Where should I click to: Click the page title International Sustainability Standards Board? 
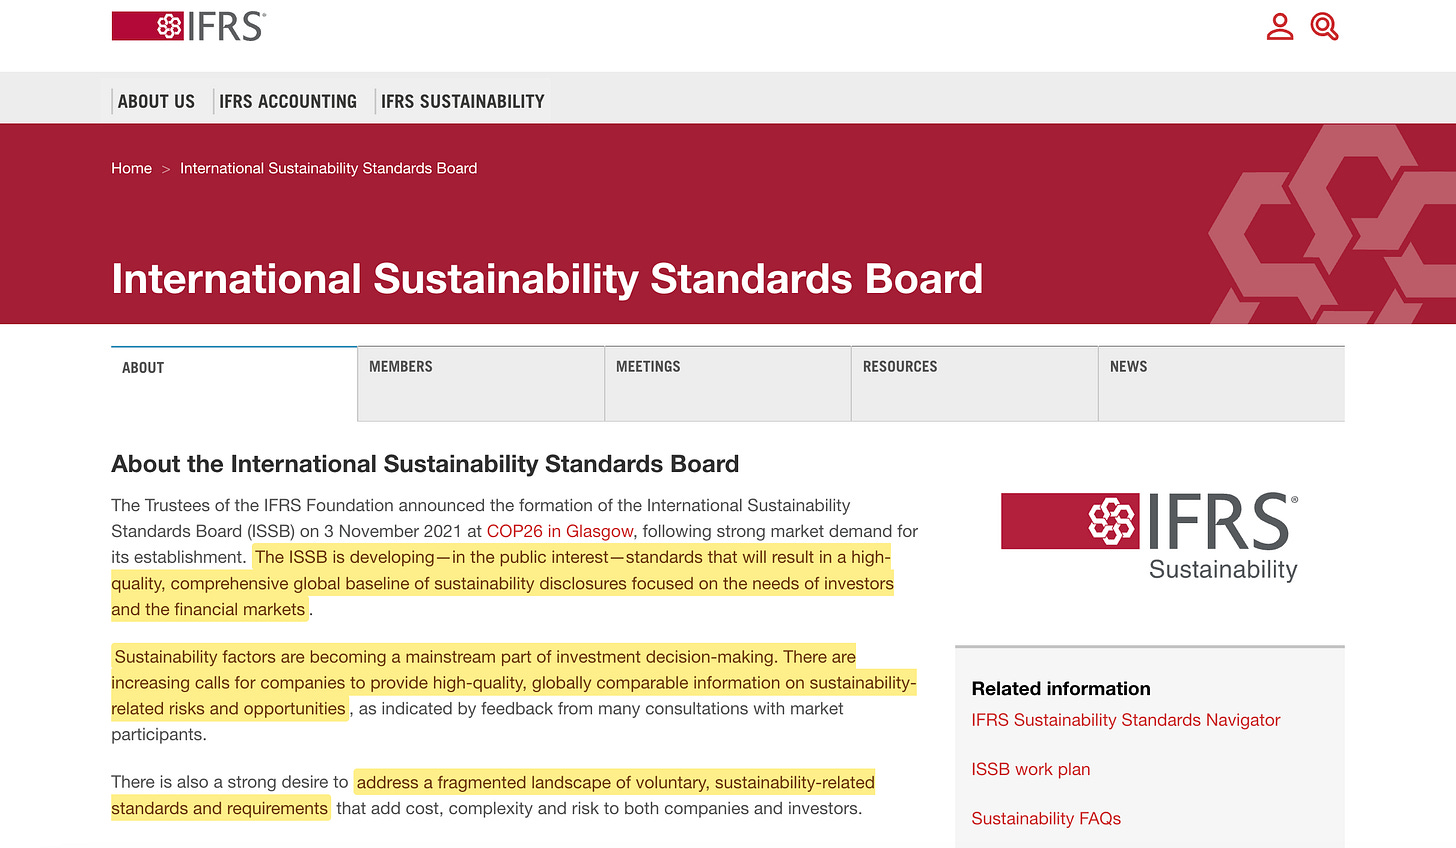point(547,279)
